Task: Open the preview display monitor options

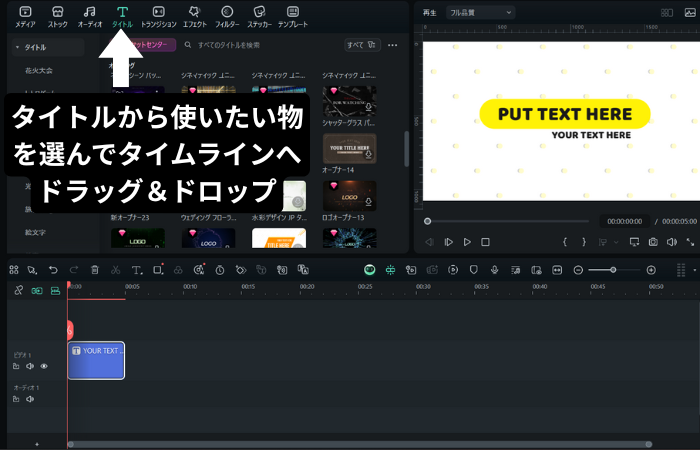Action: click(634, 242)
